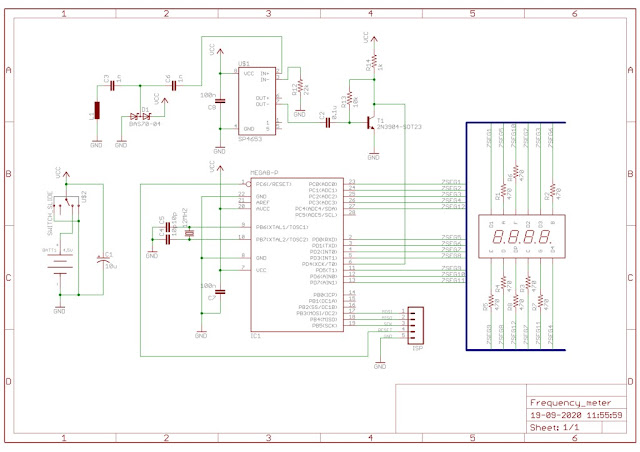Click the 12MHz crystal value label
Screen dimensions: 640x452
(x=184, y=217)
